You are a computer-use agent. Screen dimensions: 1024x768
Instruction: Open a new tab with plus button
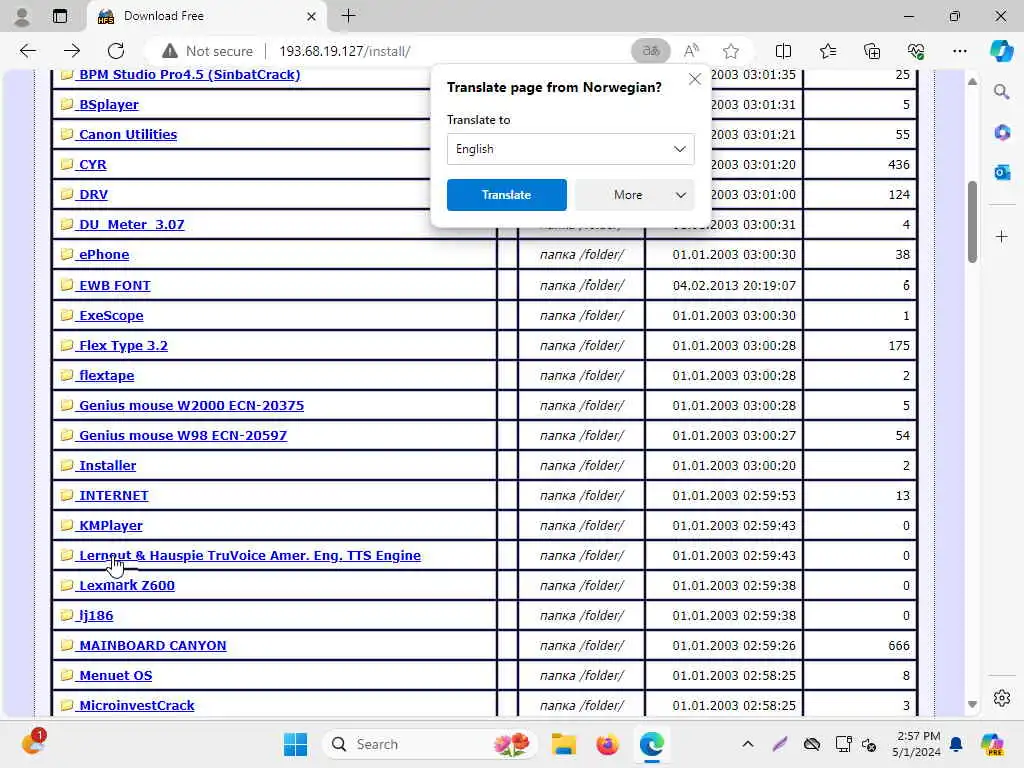pos(348,16)
